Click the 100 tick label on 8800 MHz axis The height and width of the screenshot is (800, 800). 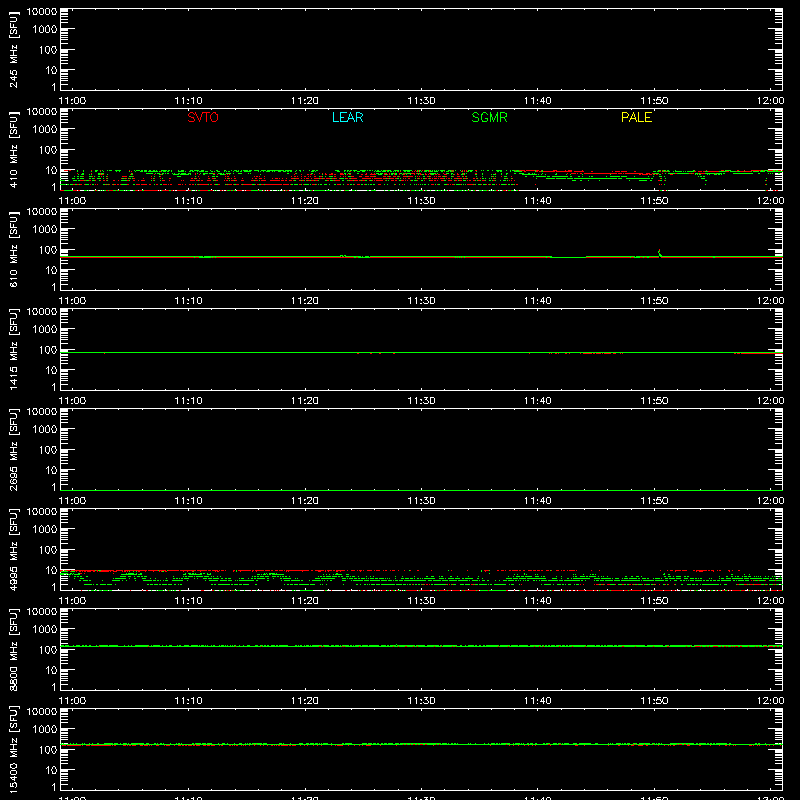[x=48, y=649]
